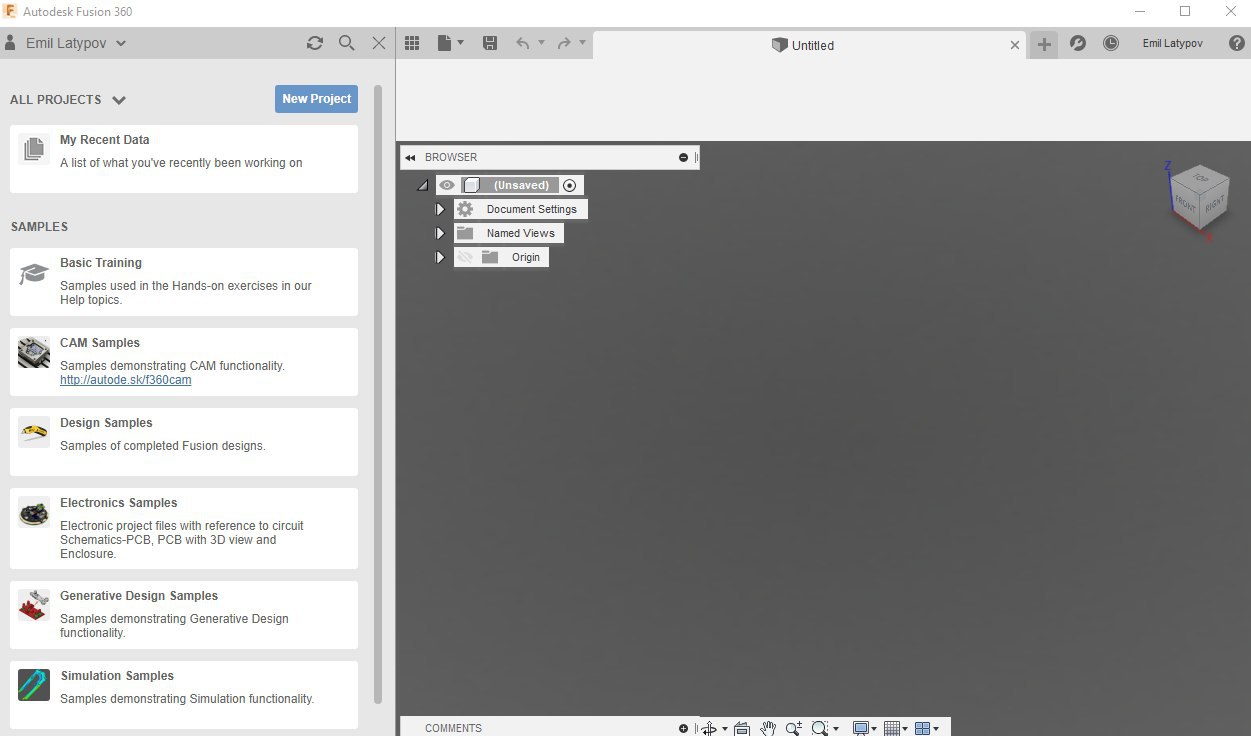Image resolution: width=1251 pixels, height=736 pixels.
Task: Select the Pan hand tool
Action: click(768, 728)
